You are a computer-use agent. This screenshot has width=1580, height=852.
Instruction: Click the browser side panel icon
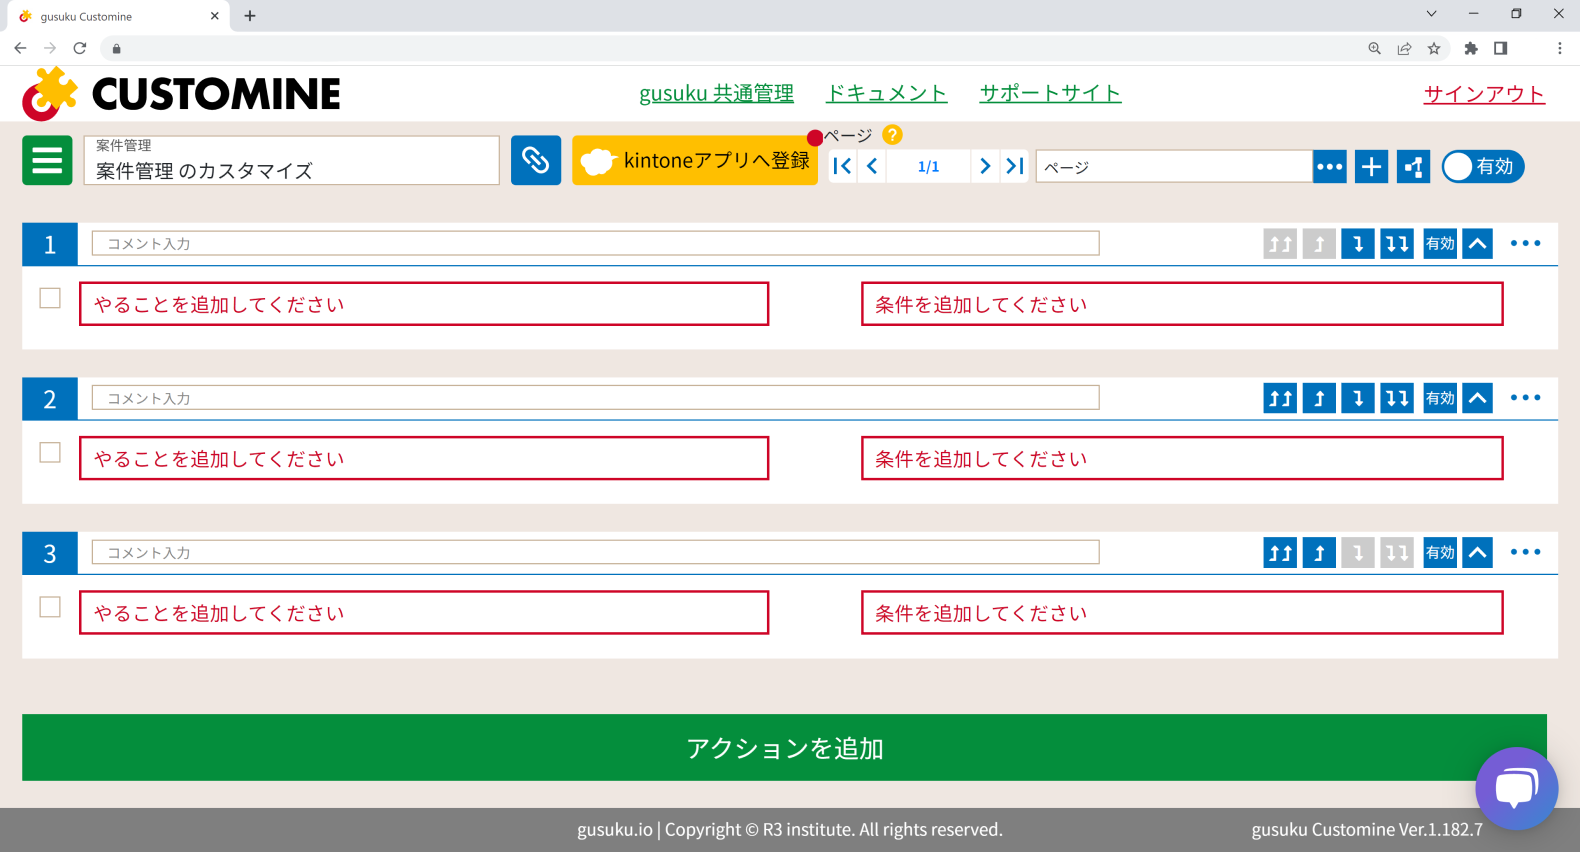1500,48
